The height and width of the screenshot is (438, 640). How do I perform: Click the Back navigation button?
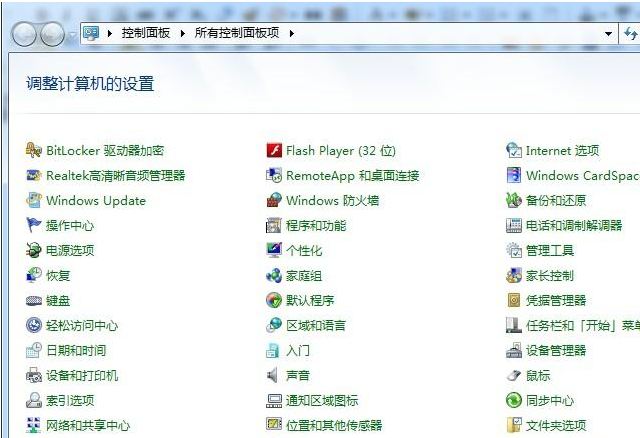tap(24, 34)
